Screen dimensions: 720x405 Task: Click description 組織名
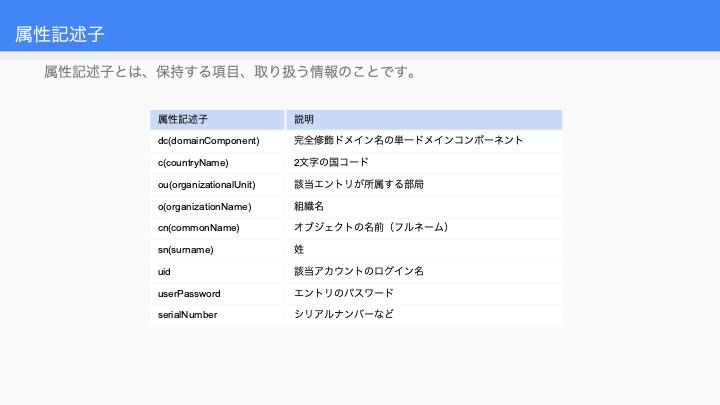[x=309, y=207]
